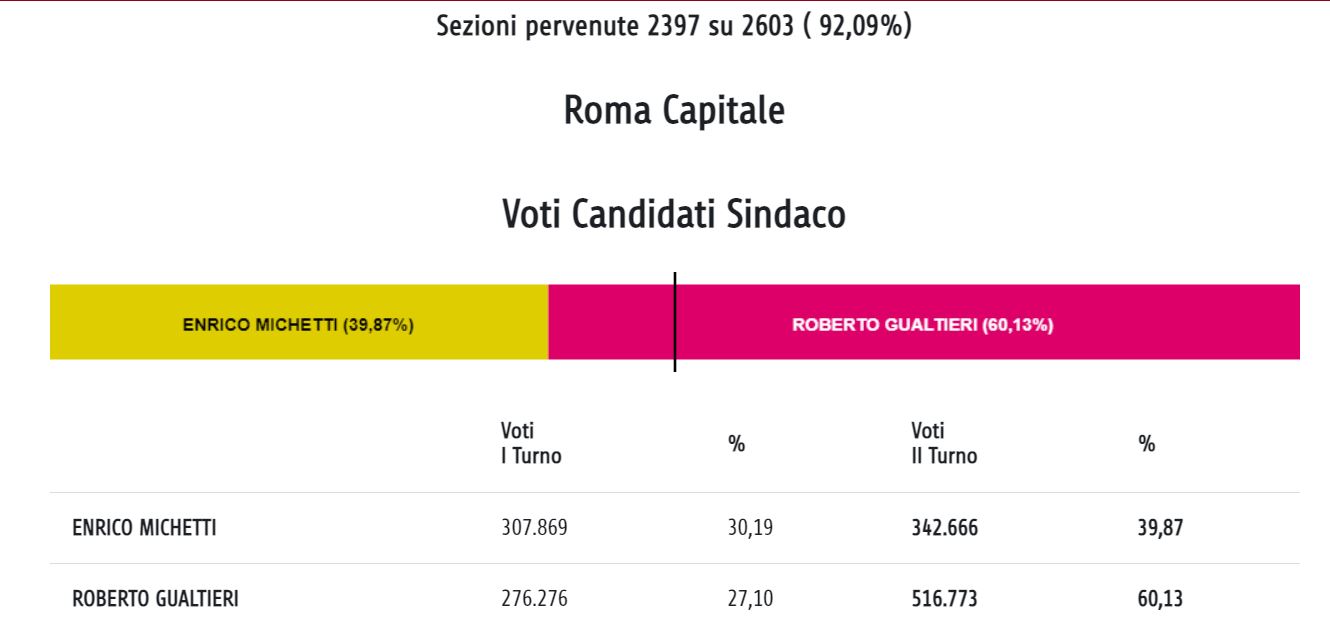Click the black vertical midpoint marker line
The height and width of the screenshot is (624, 1330).
(675, 321)
